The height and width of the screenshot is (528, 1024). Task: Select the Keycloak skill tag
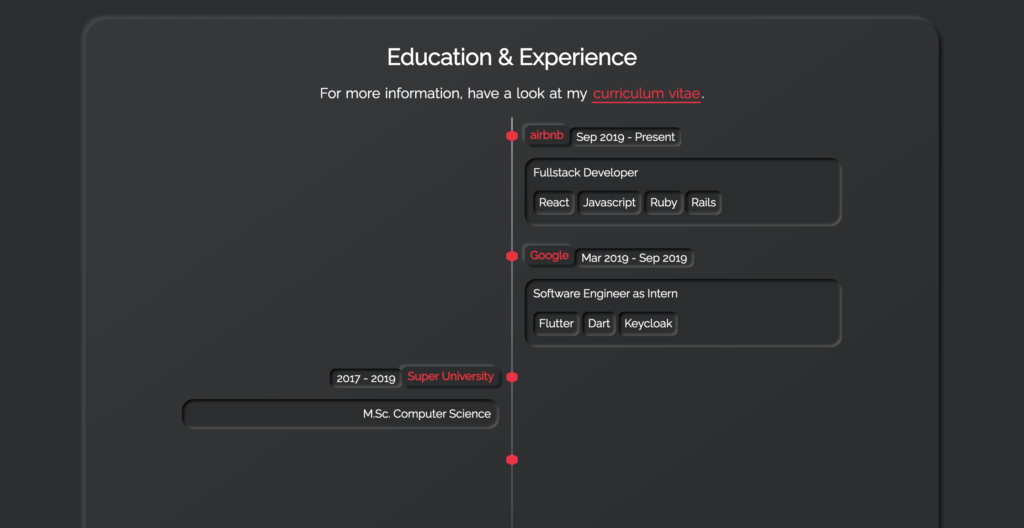point(648,324)
